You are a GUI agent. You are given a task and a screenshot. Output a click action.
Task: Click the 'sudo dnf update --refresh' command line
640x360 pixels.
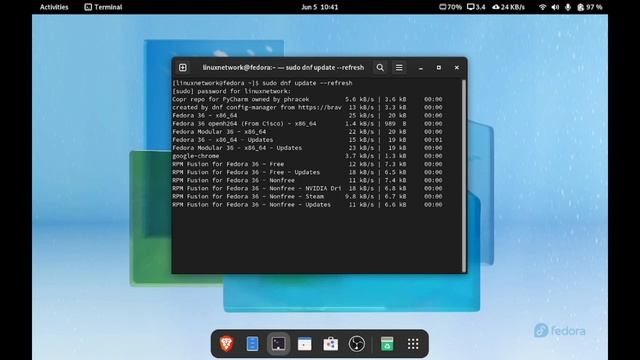coord(262,83)
